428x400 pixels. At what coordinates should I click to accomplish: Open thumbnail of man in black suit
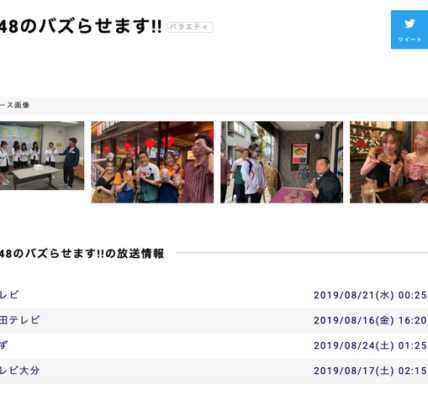tap(282, 162)
